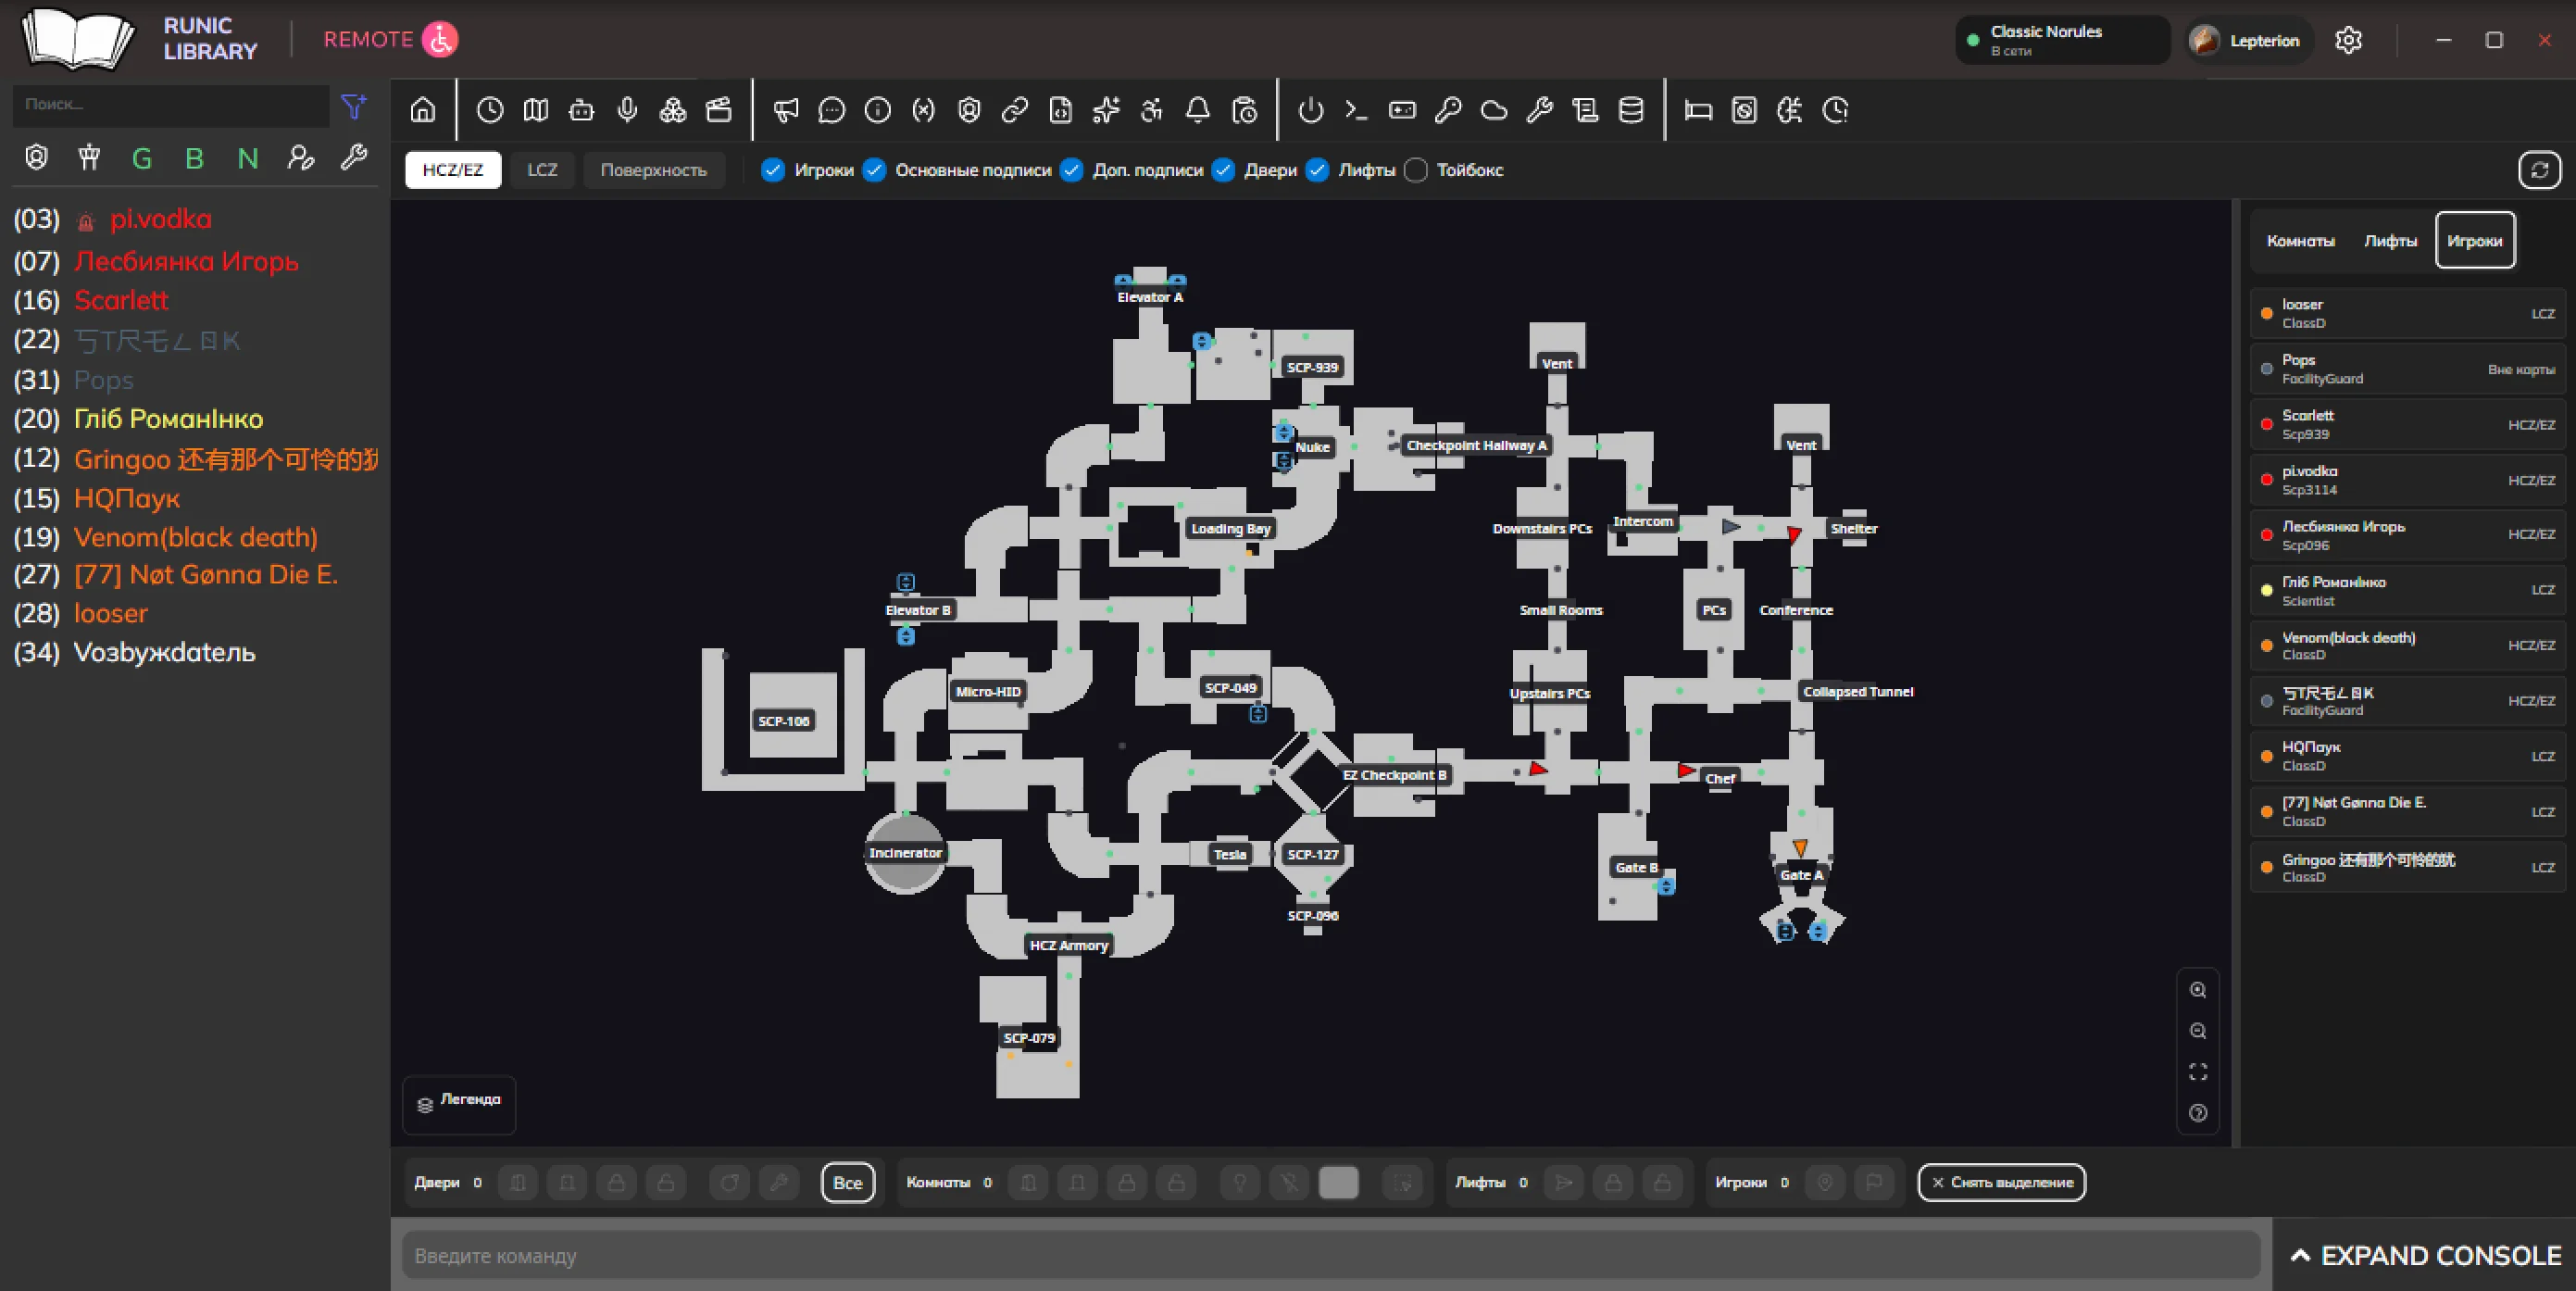Click the Введите команду input field
The height and width of the screenshot is (1291, 2576).
tap(1330, 1255)
